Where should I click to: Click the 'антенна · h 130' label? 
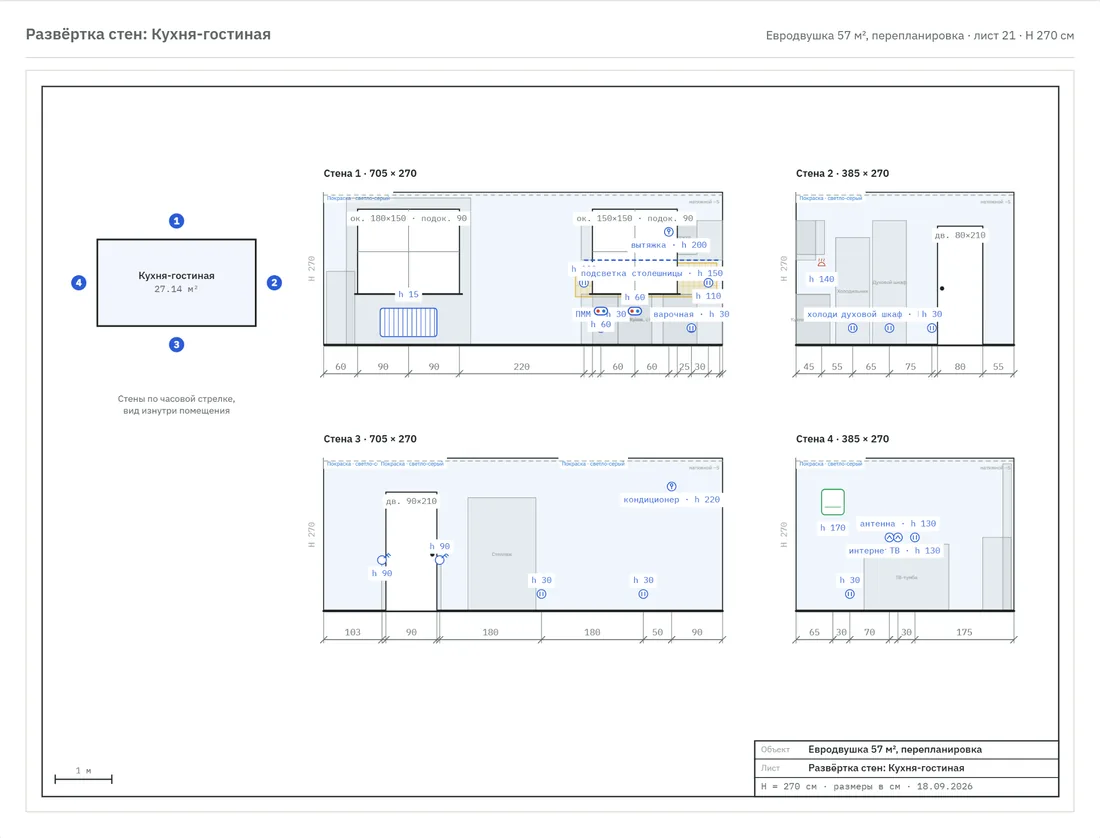pyautogui.click(x=898, y=523)
